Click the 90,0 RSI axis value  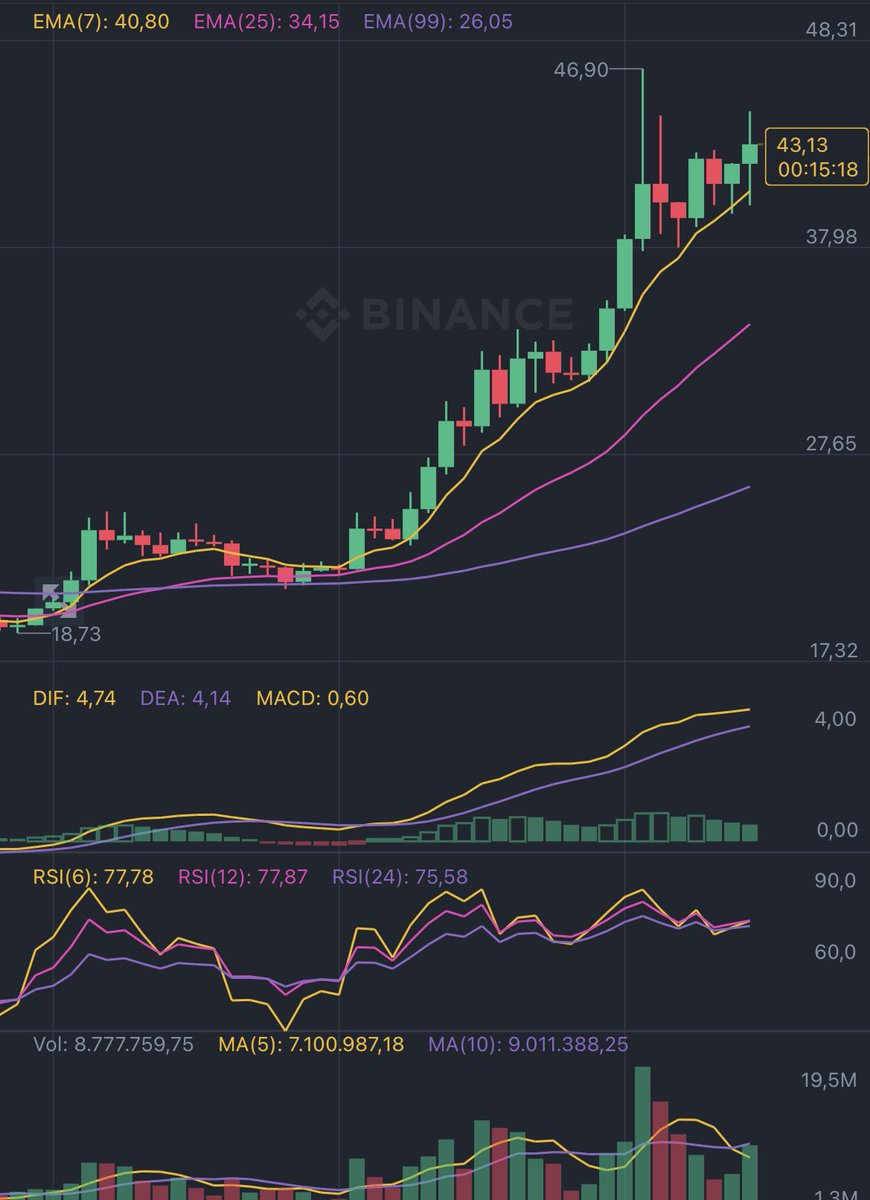tap(837, 881)
